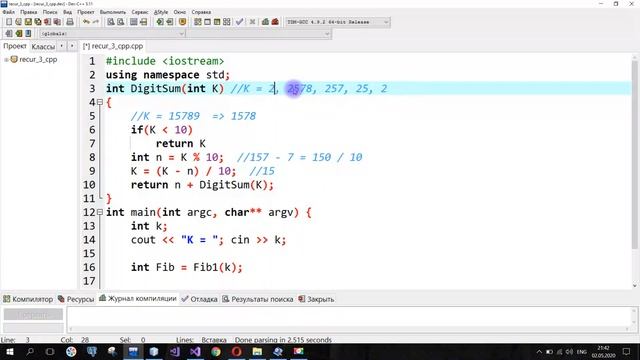This screenshot has width=640, height=360.
Task: Open the Сервис menu
Action: click(x=140, y=12)
